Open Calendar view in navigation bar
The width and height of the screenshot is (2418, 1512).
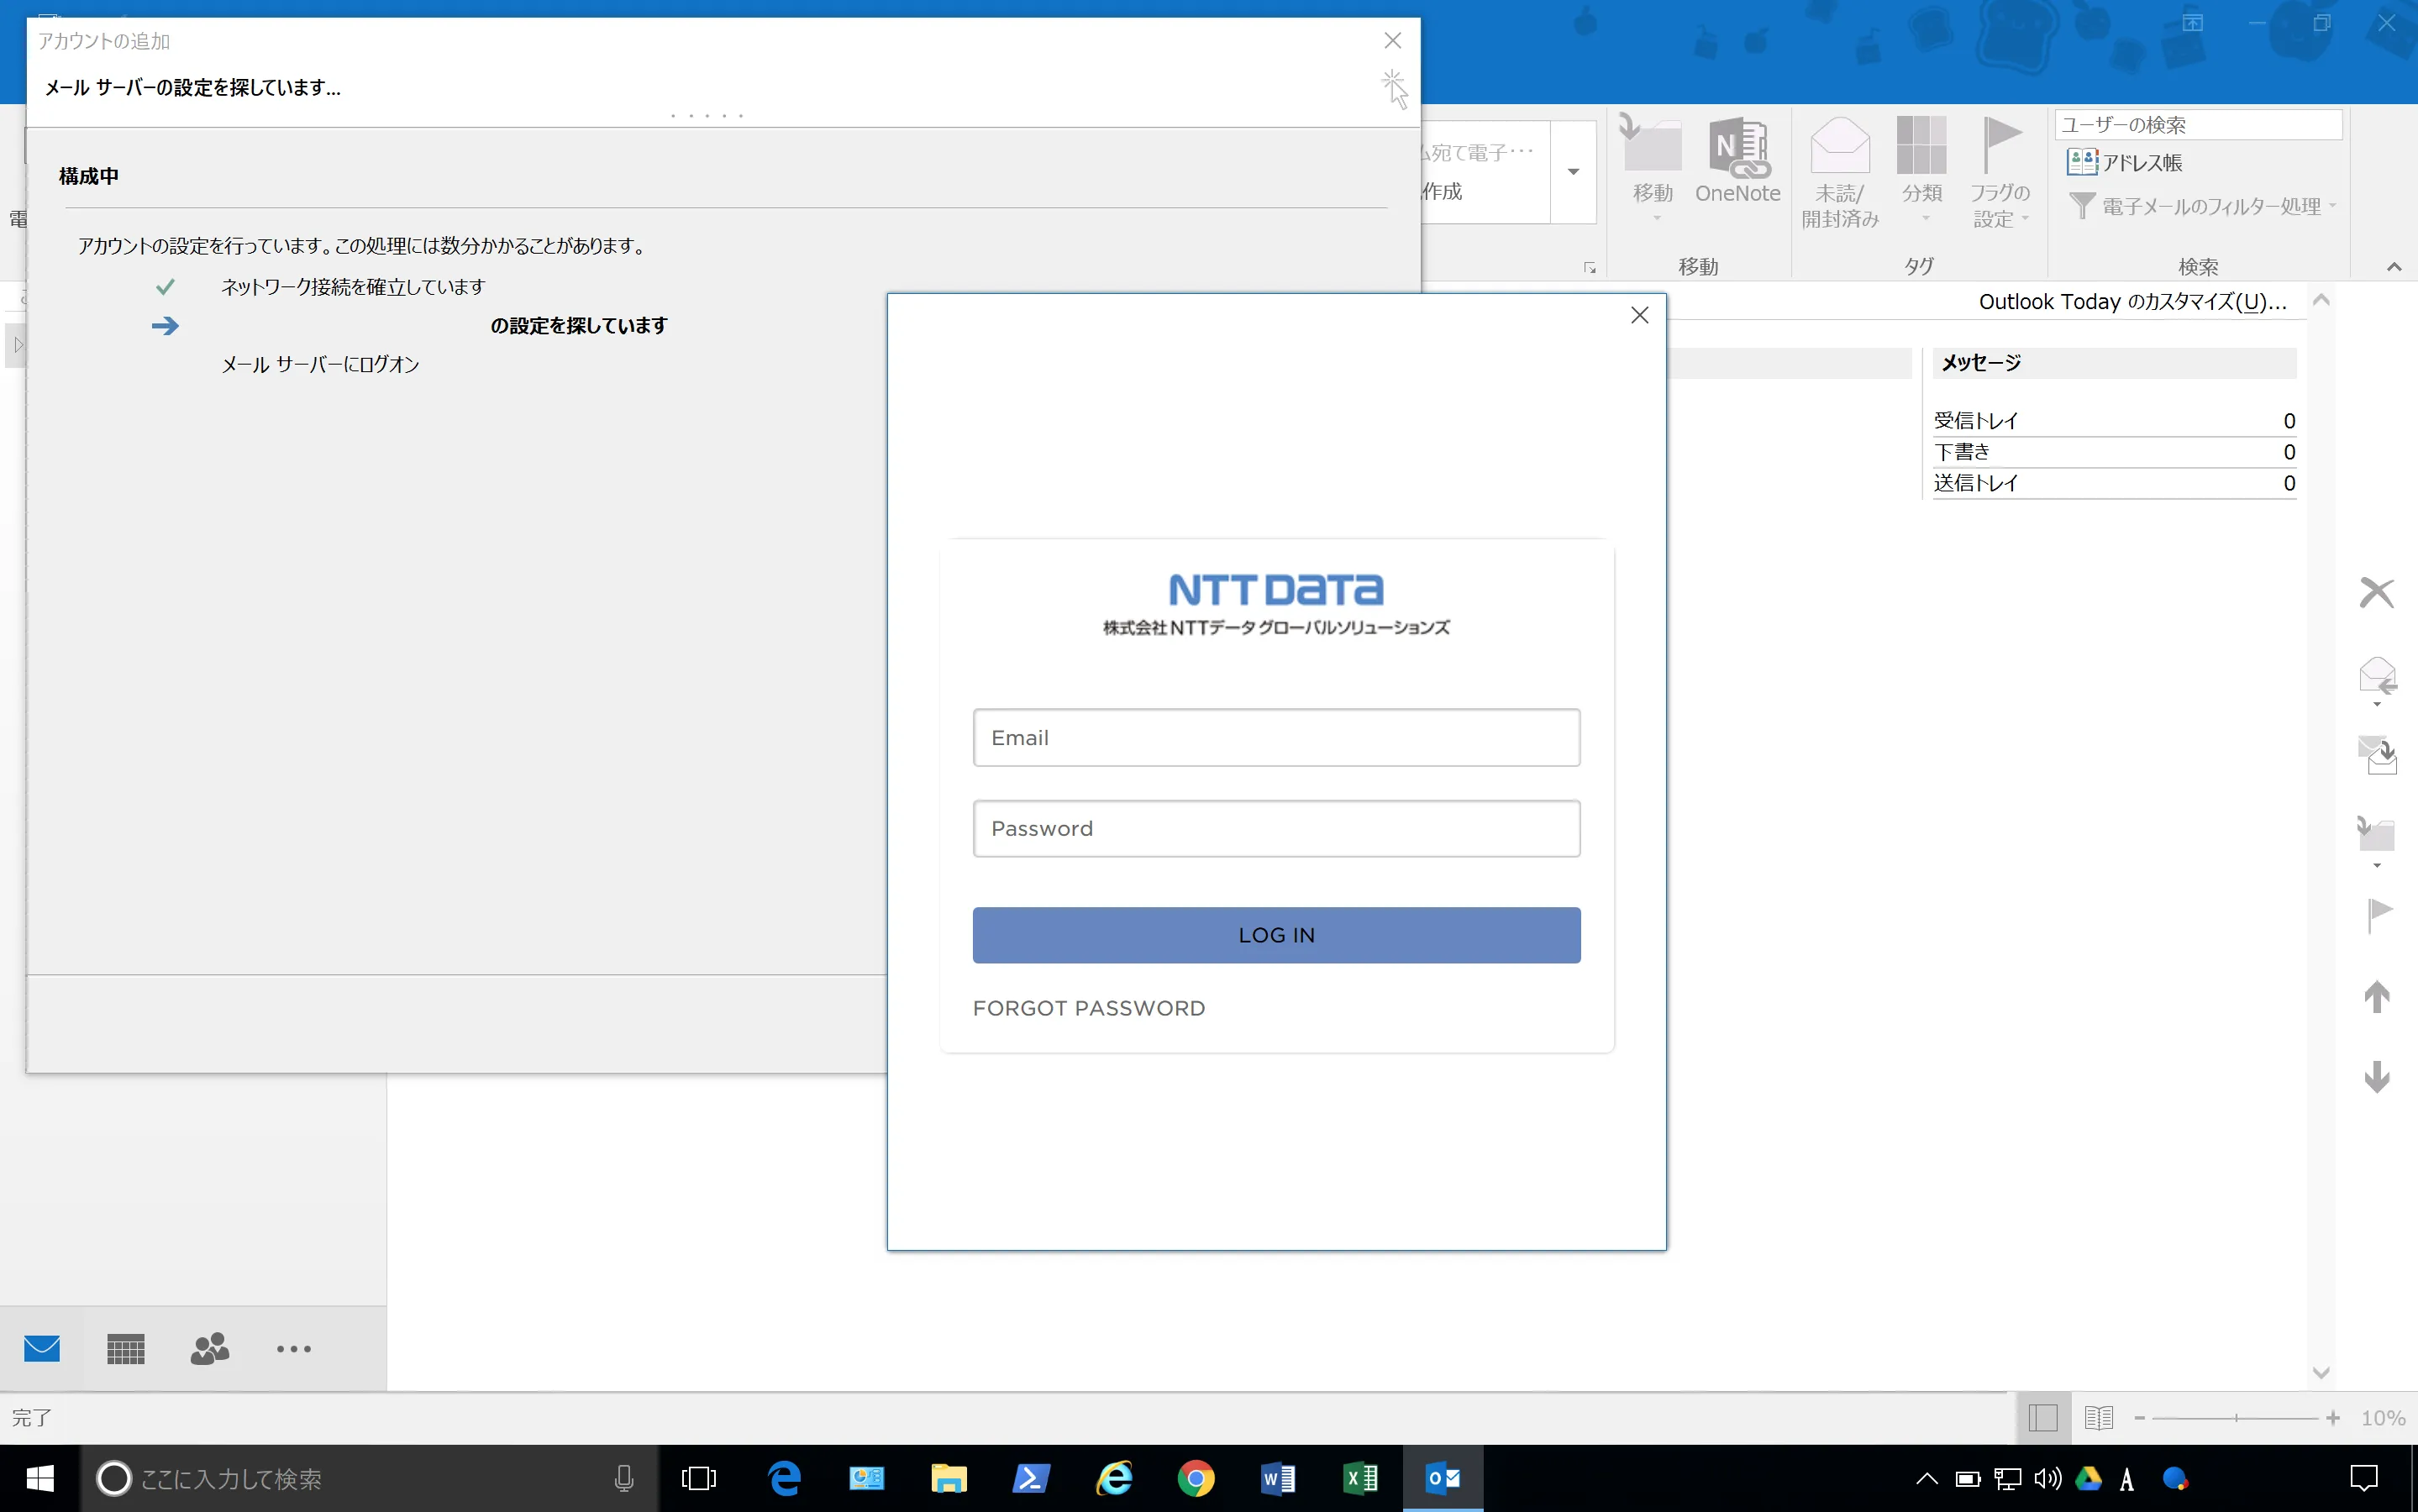click(126, 1349)
